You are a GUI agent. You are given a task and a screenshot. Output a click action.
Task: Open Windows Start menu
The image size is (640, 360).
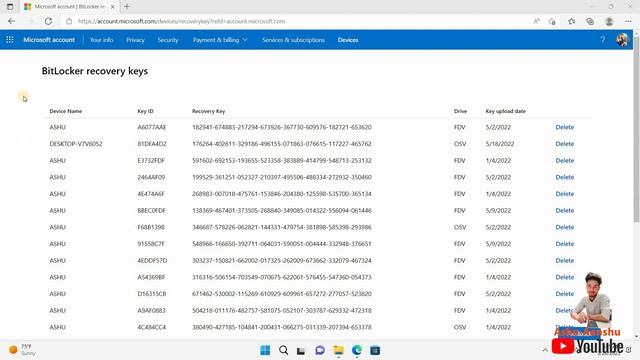pos(265,350)
